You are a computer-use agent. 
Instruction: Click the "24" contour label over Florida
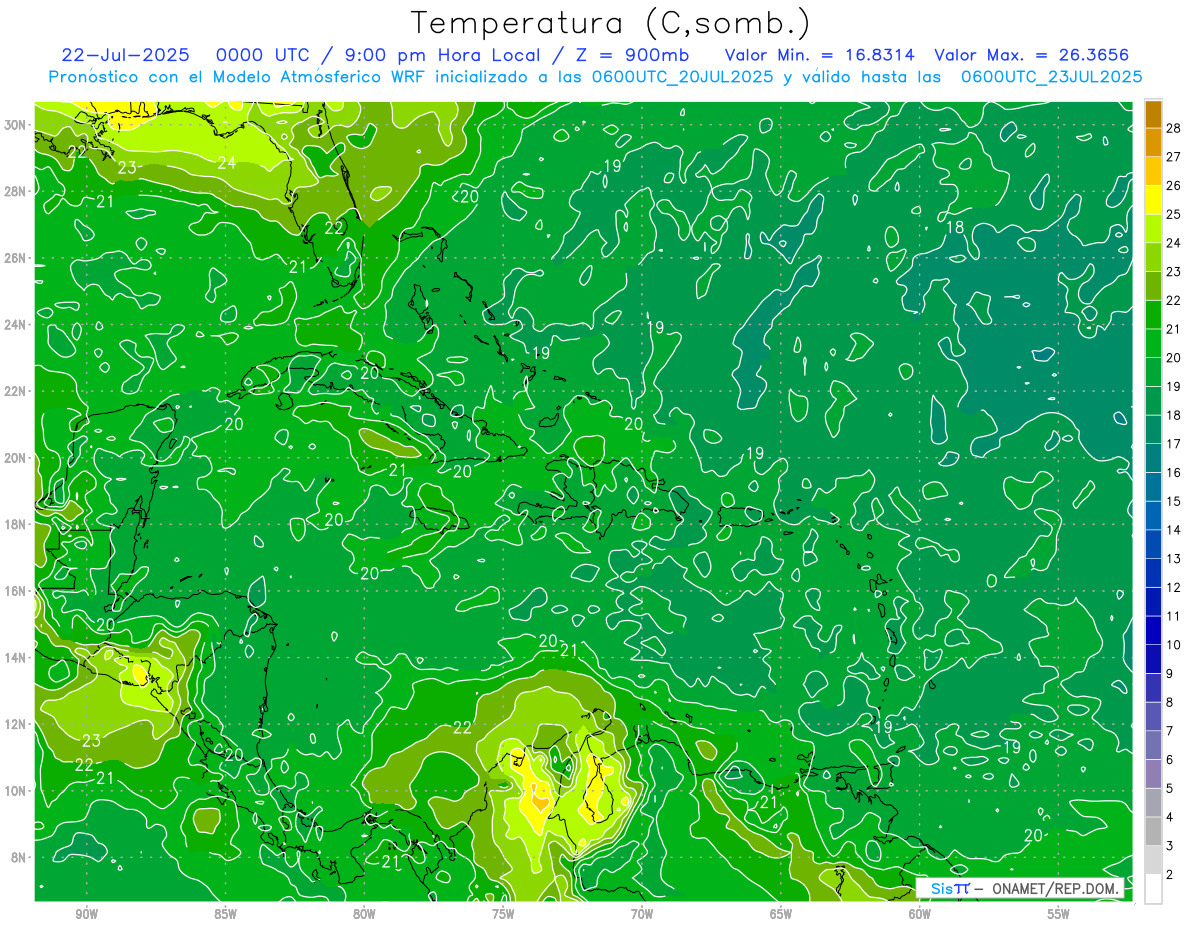(227, 162)
